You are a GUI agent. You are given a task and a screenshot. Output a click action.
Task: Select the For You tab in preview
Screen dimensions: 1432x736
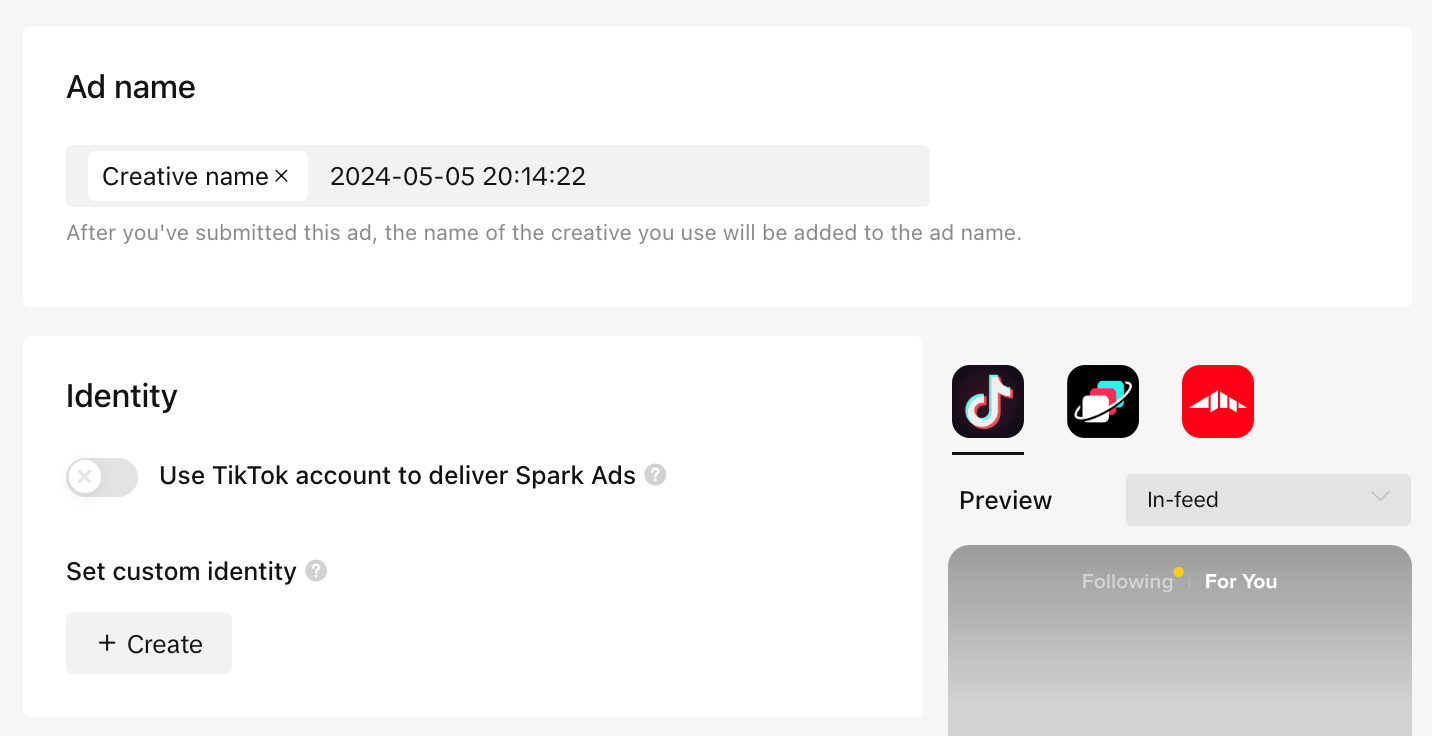1241,582
